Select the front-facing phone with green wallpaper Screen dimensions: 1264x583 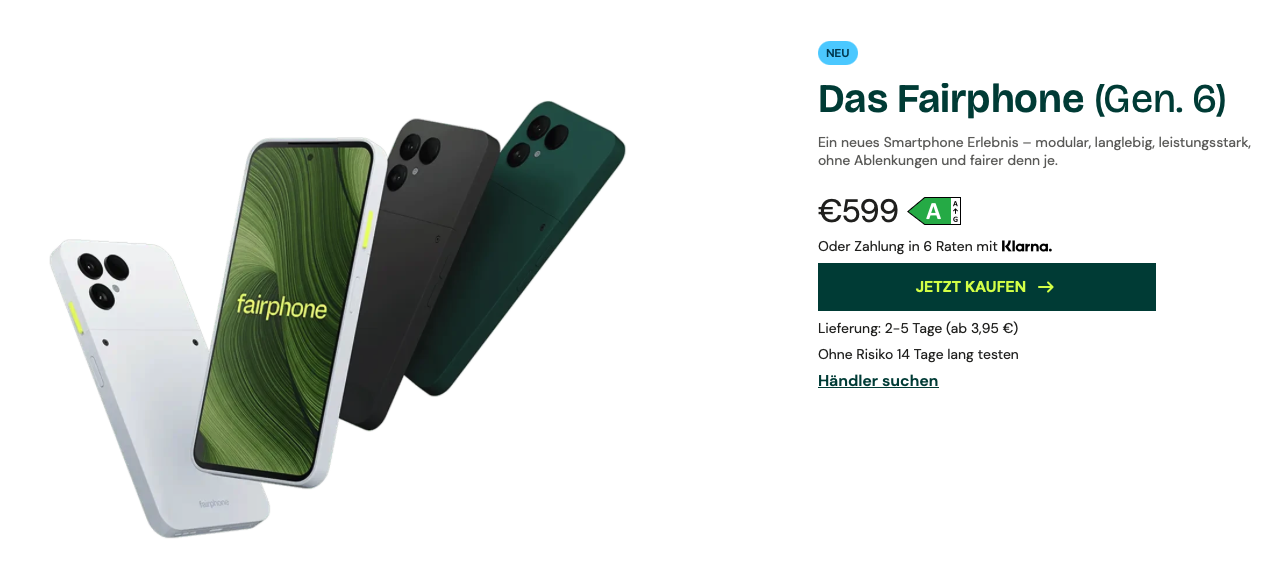tap(287, 310)
